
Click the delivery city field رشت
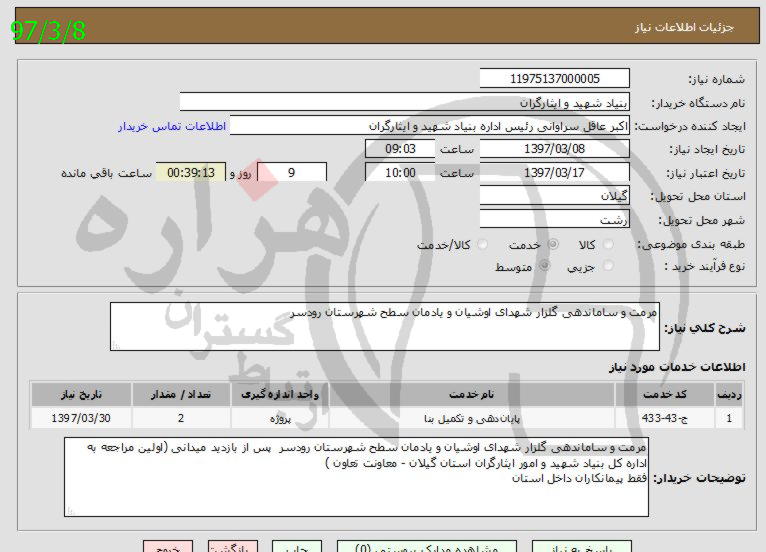(x=554, y=219)
